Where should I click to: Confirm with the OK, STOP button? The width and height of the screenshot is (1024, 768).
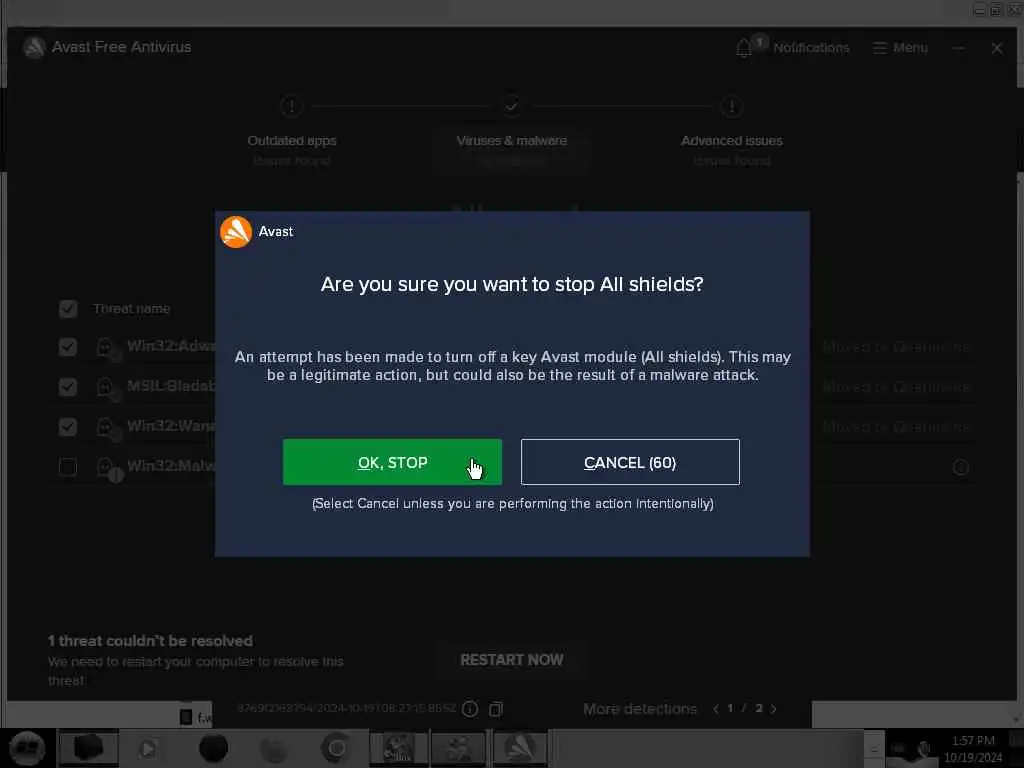tap(392, 462)
